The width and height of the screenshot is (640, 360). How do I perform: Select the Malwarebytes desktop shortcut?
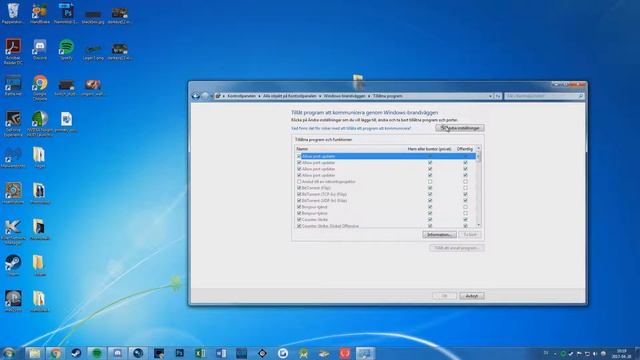13,158
